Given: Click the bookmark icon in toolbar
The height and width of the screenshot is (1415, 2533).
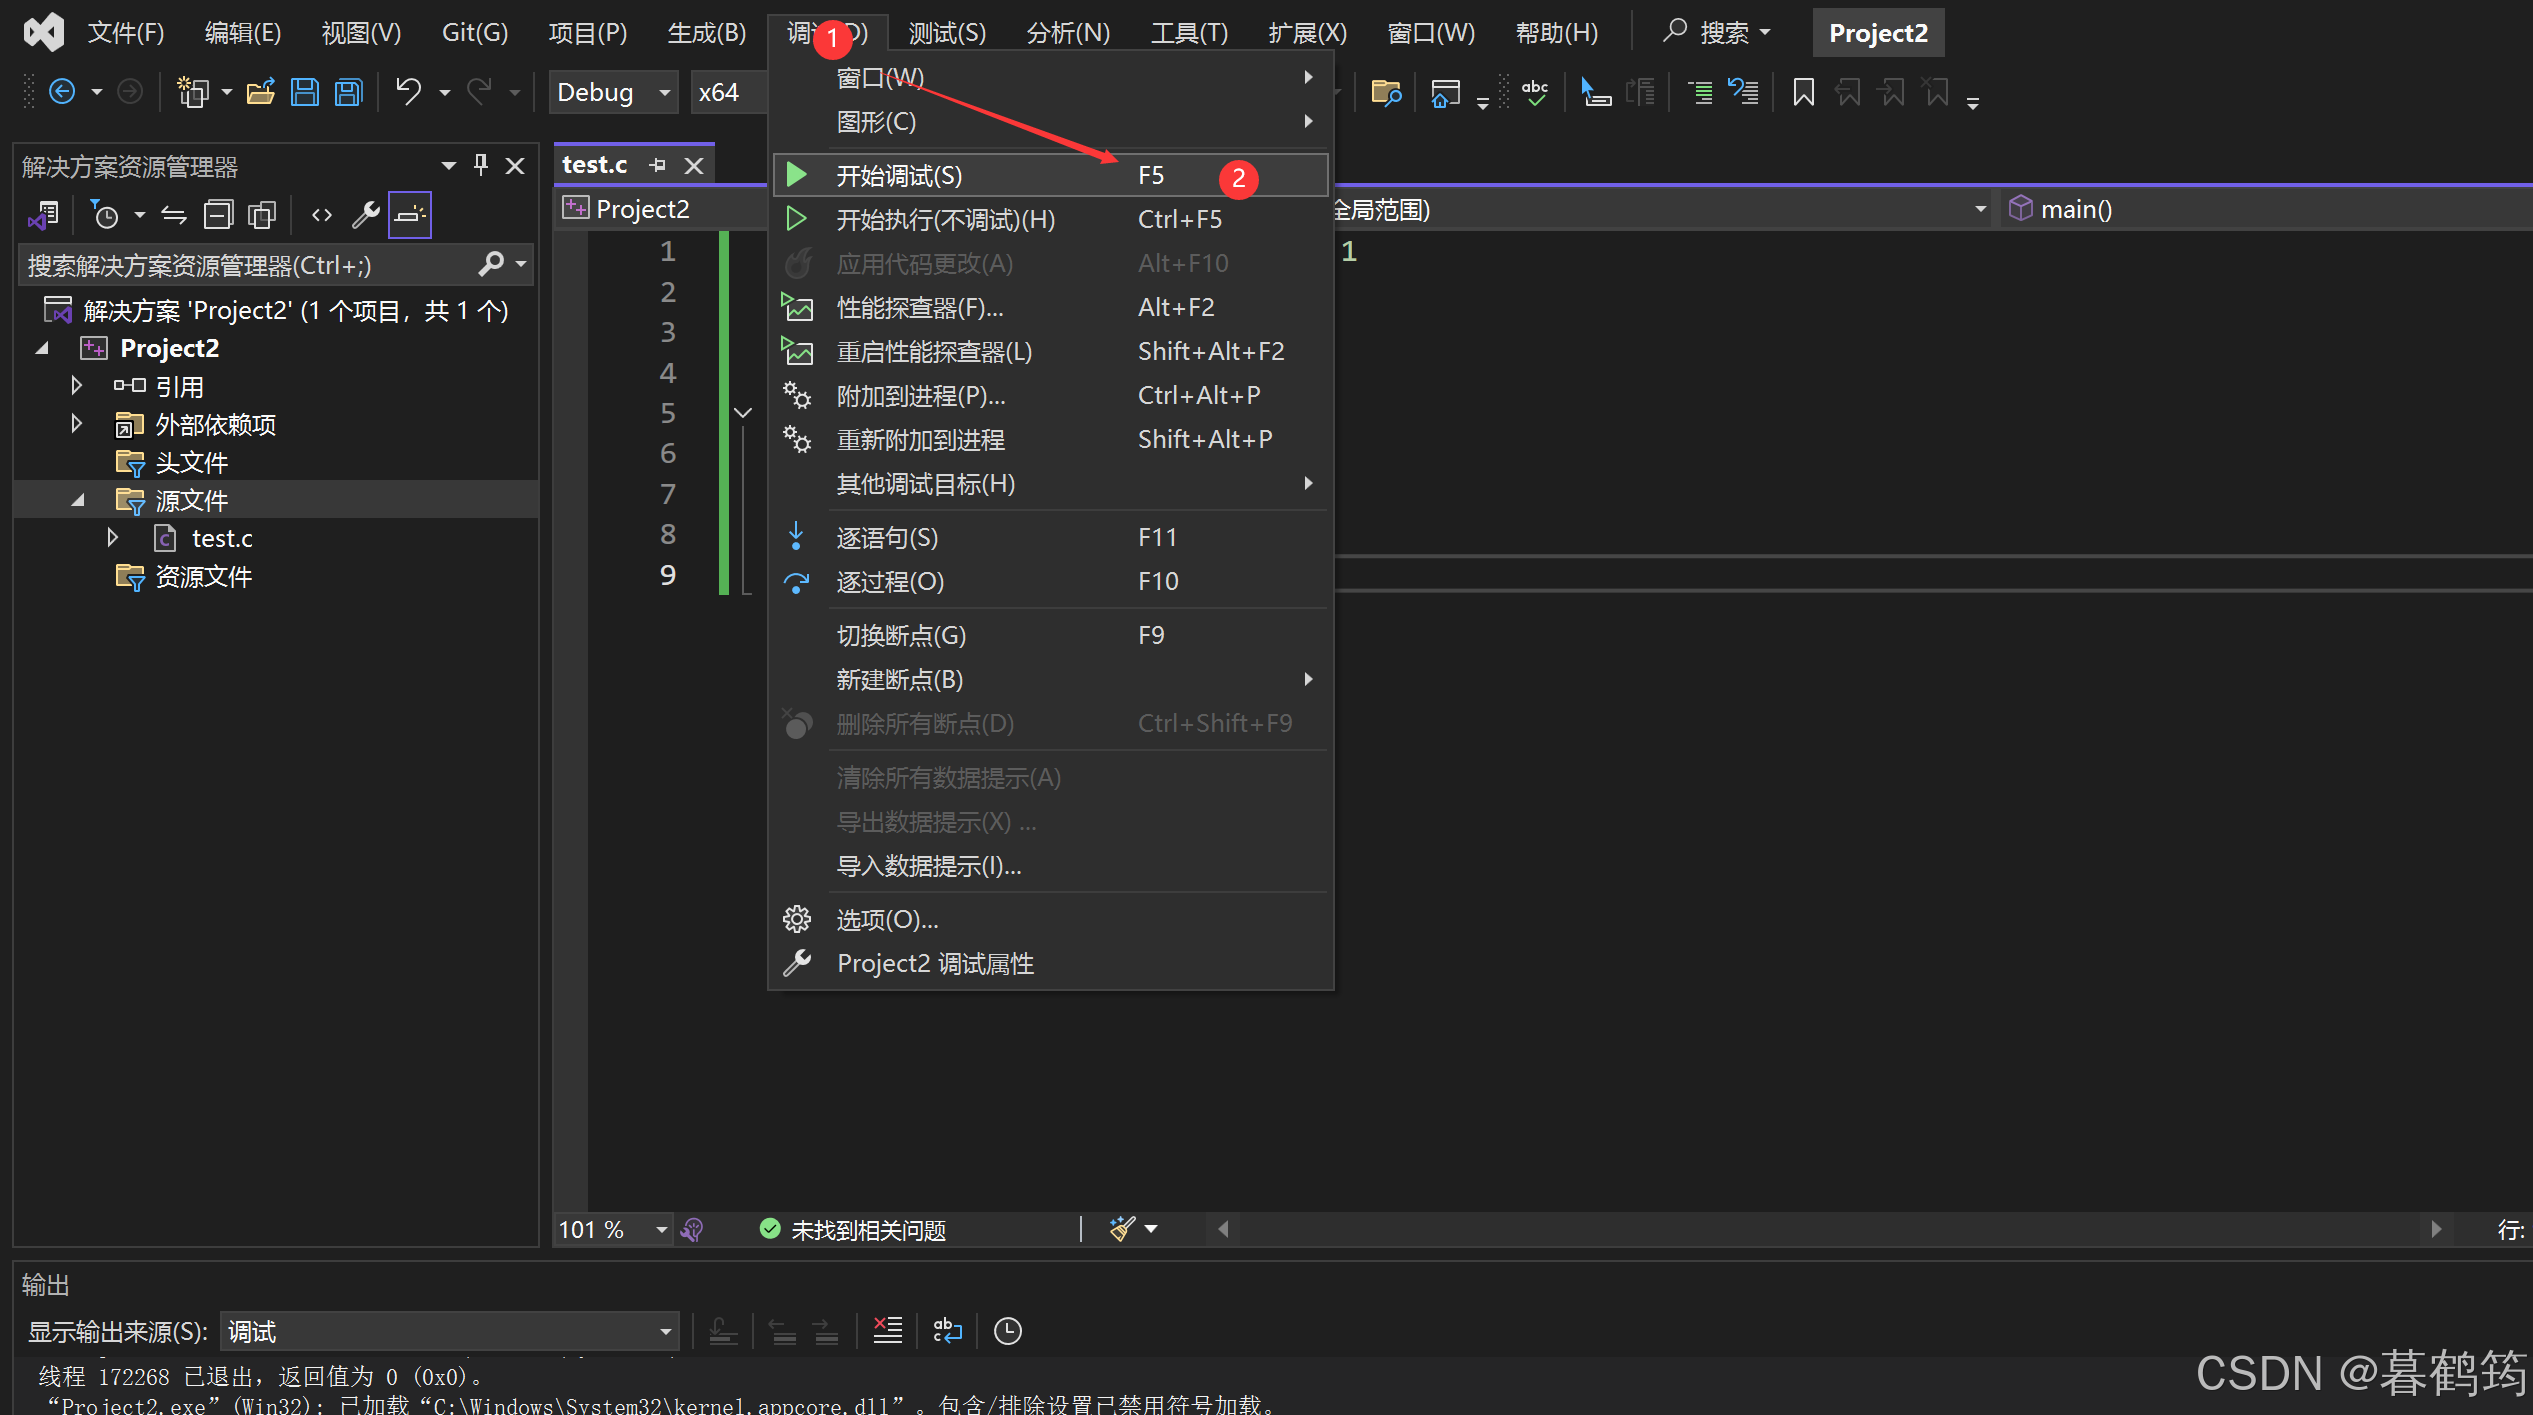Looking at the screenshot, I should 1803,92.
